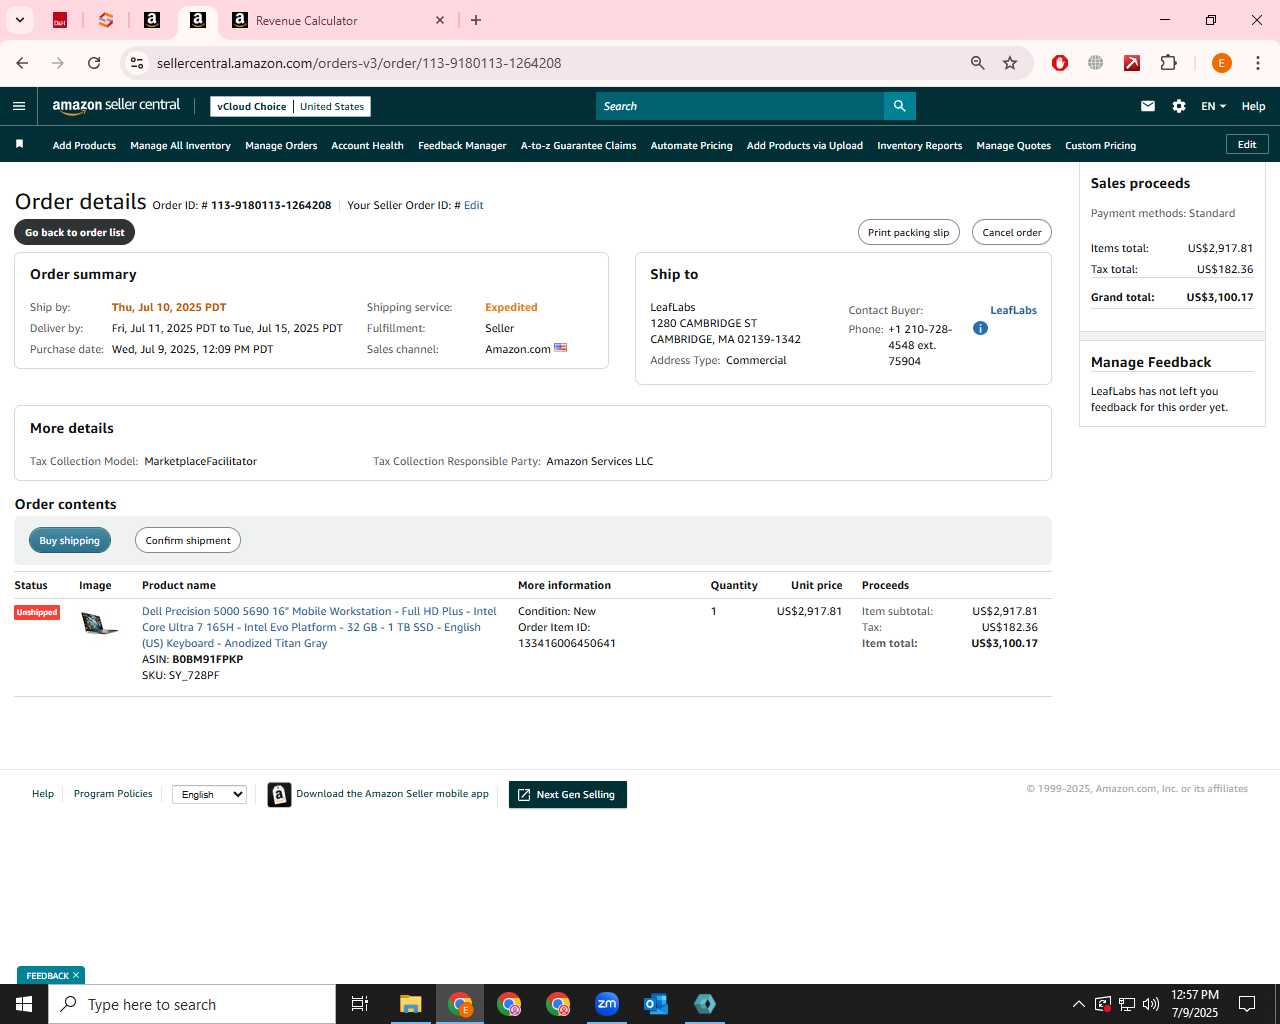
Task: Click the Help link in header
Action: pyautogui.click(x=1253, y=106)
